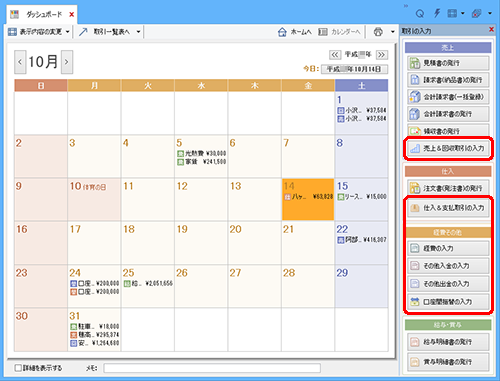Expand the 表示内容の変更 dropdown arrow

pos(68,32)
